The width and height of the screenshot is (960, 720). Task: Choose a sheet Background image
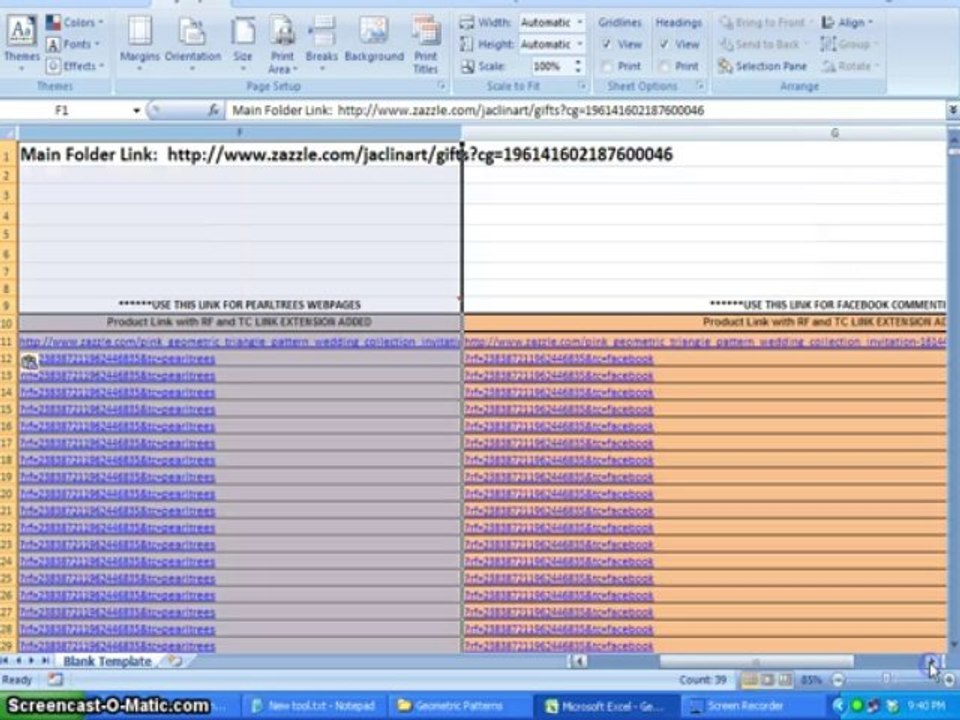point(374,40)
